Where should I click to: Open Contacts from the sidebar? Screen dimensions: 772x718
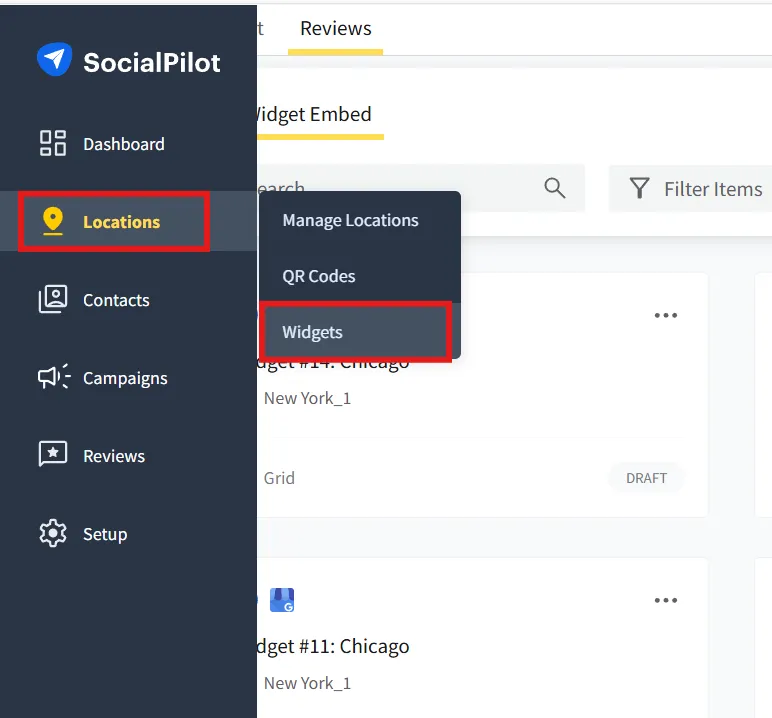(x=116, y=300)
